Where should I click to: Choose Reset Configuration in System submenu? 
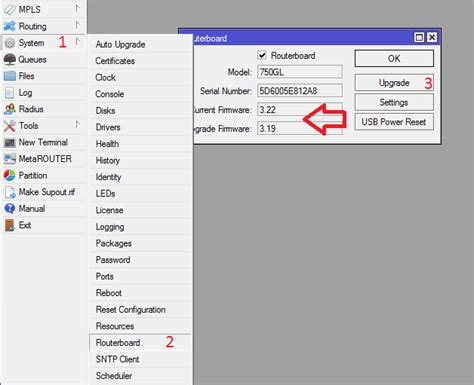point(140,310)
